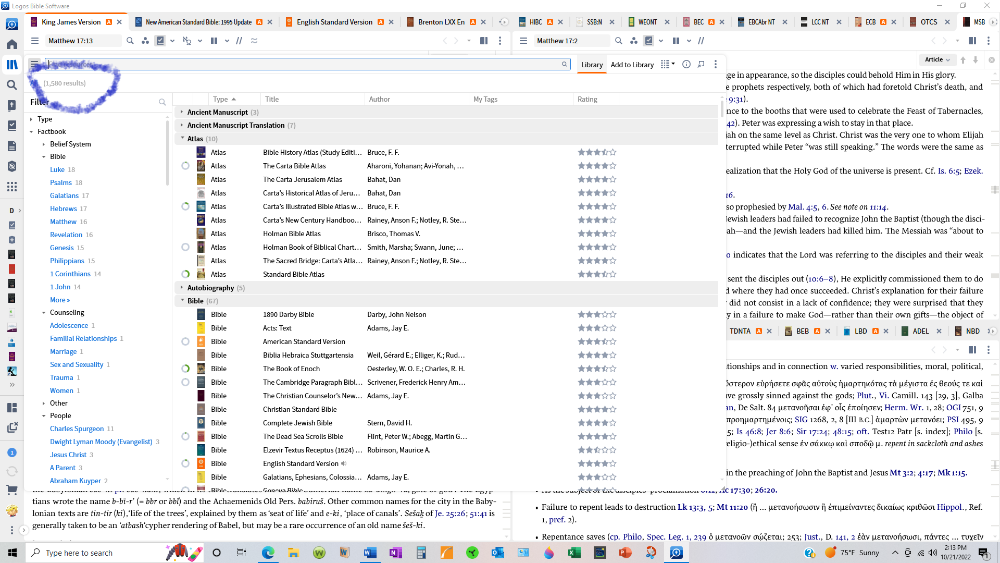Click the columns icon in KJV toolbar
The height and width of the screenshot is (563, 1000).
[x=214, y=41]
